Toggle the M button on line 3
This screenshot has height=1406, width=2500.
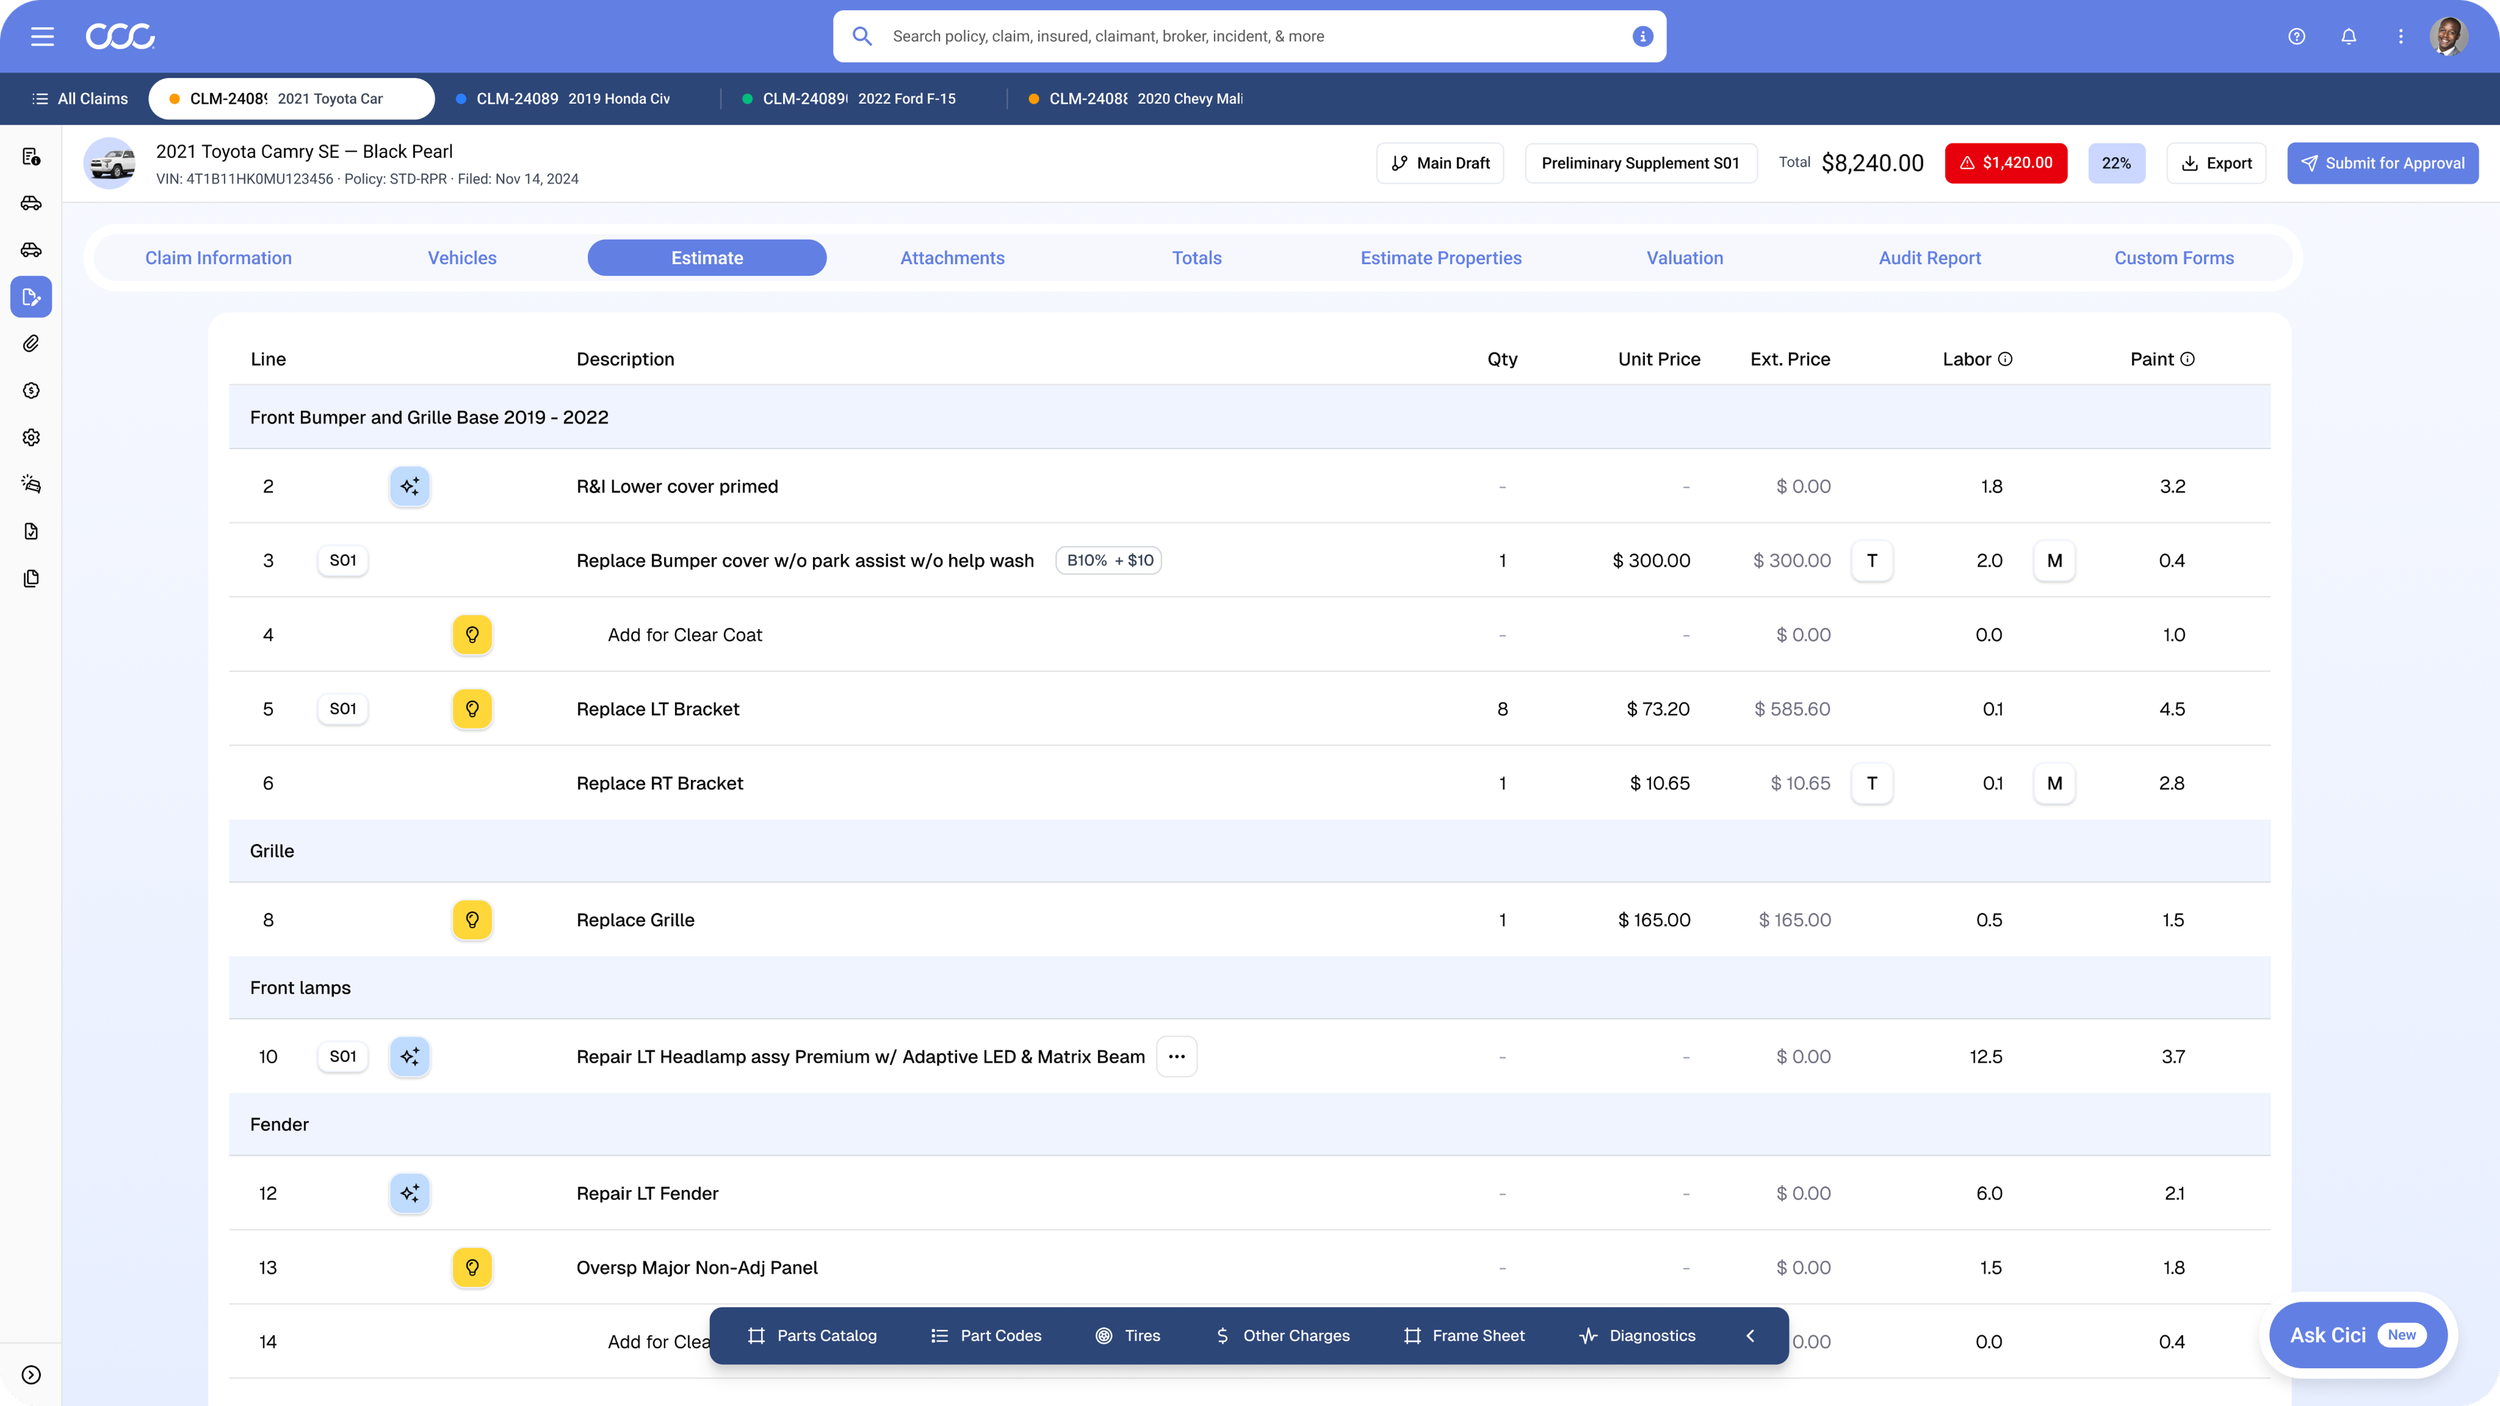click(x=2054, y=561)
